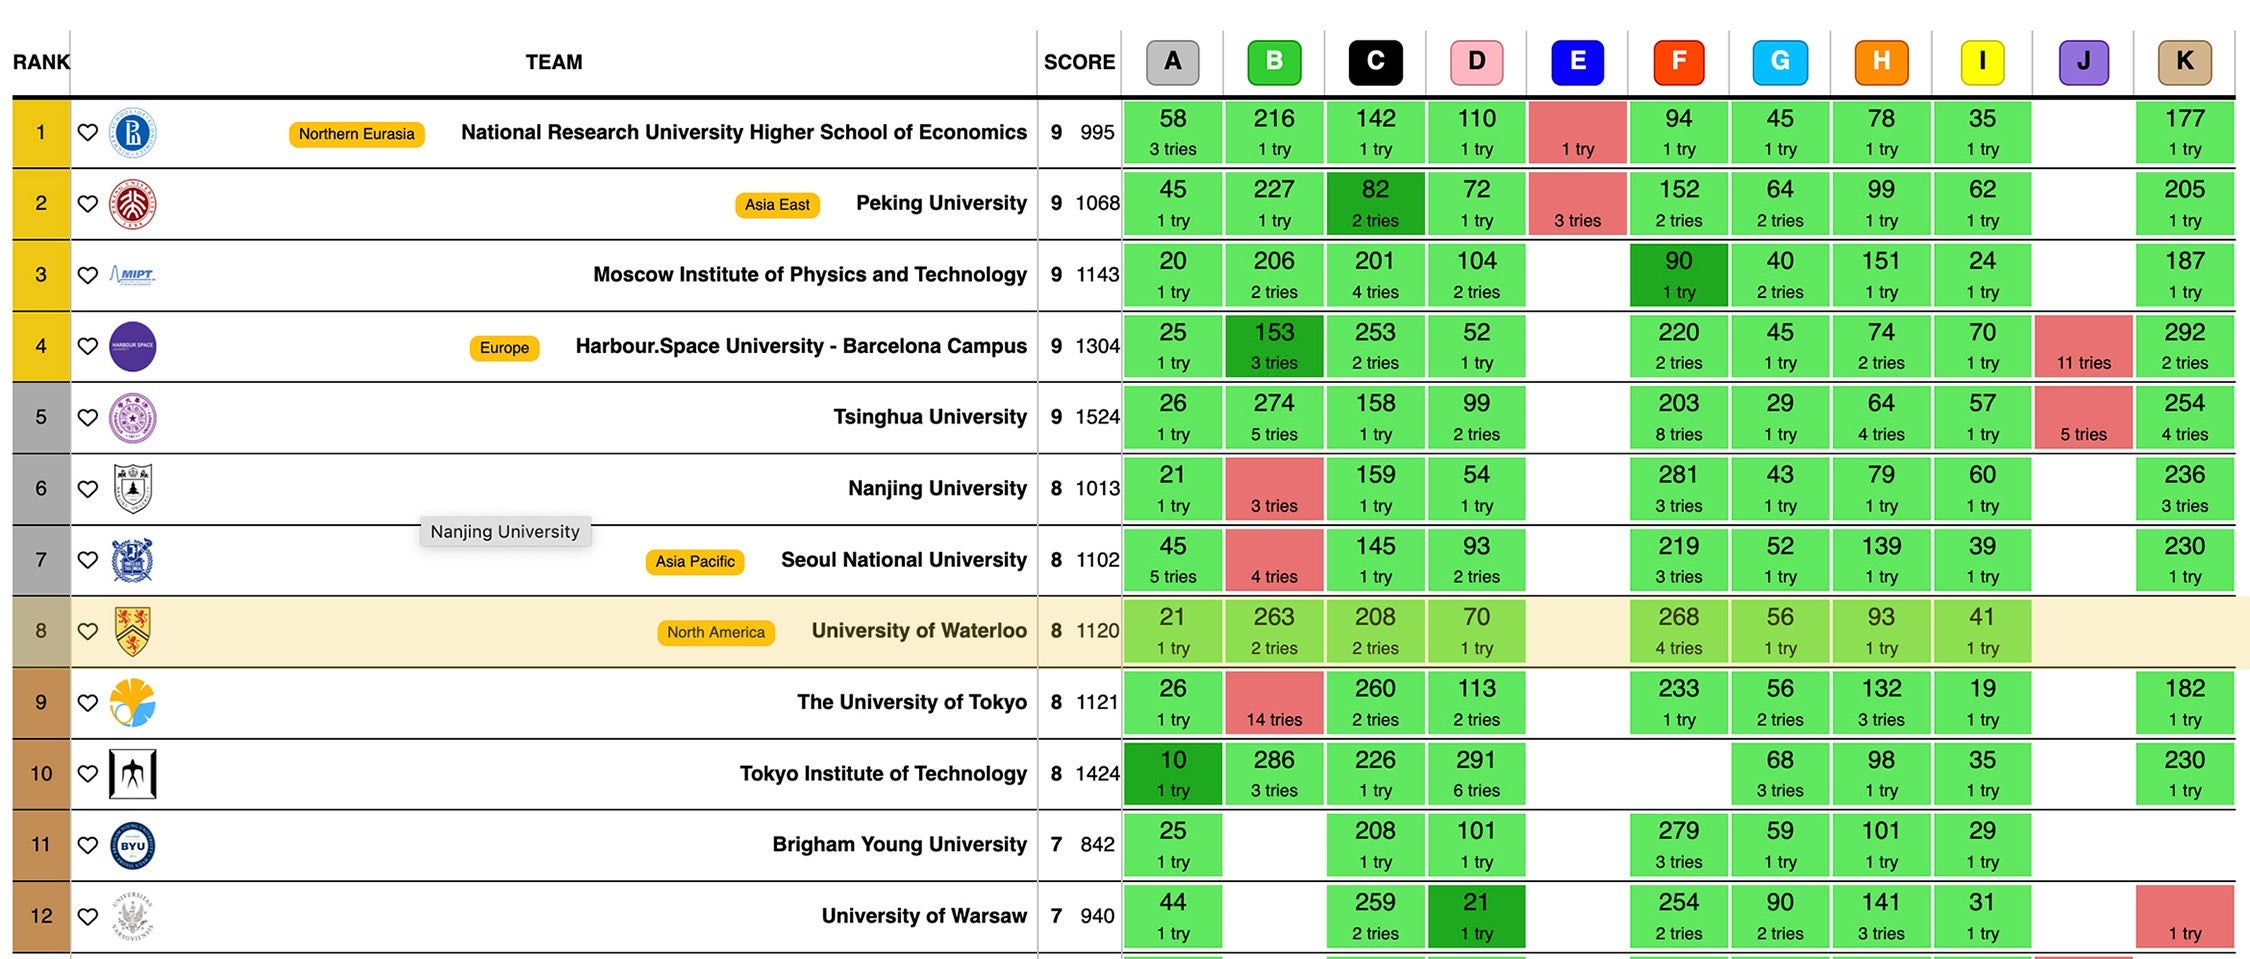Click the blue problem E badge
The height and width of the screenshot is (959, 2250).
(1577, 62)
